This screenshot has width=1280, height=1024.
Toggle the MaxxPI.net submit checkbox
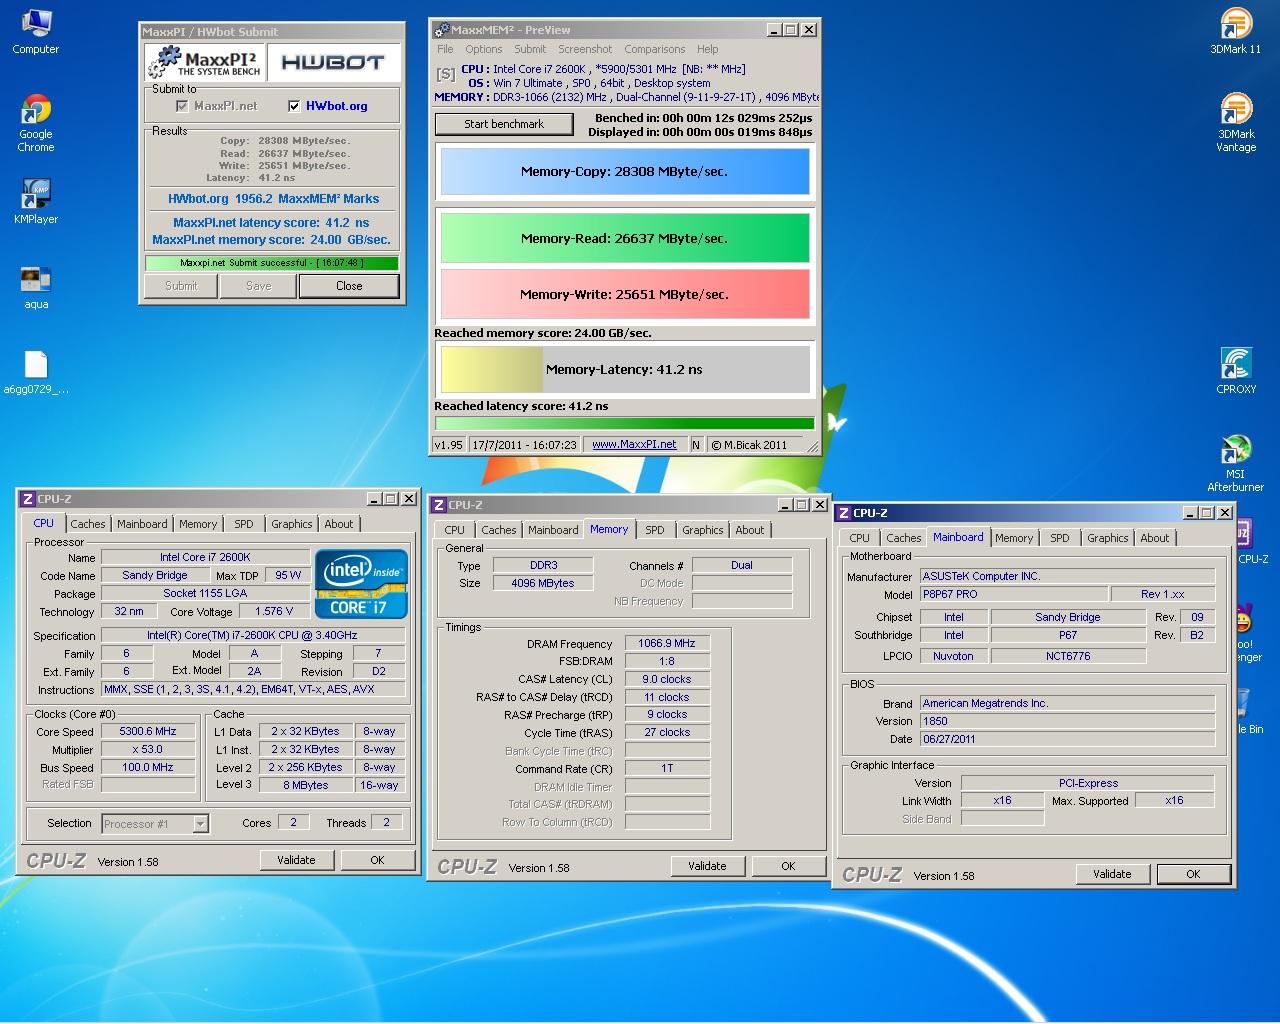point(182,106)
